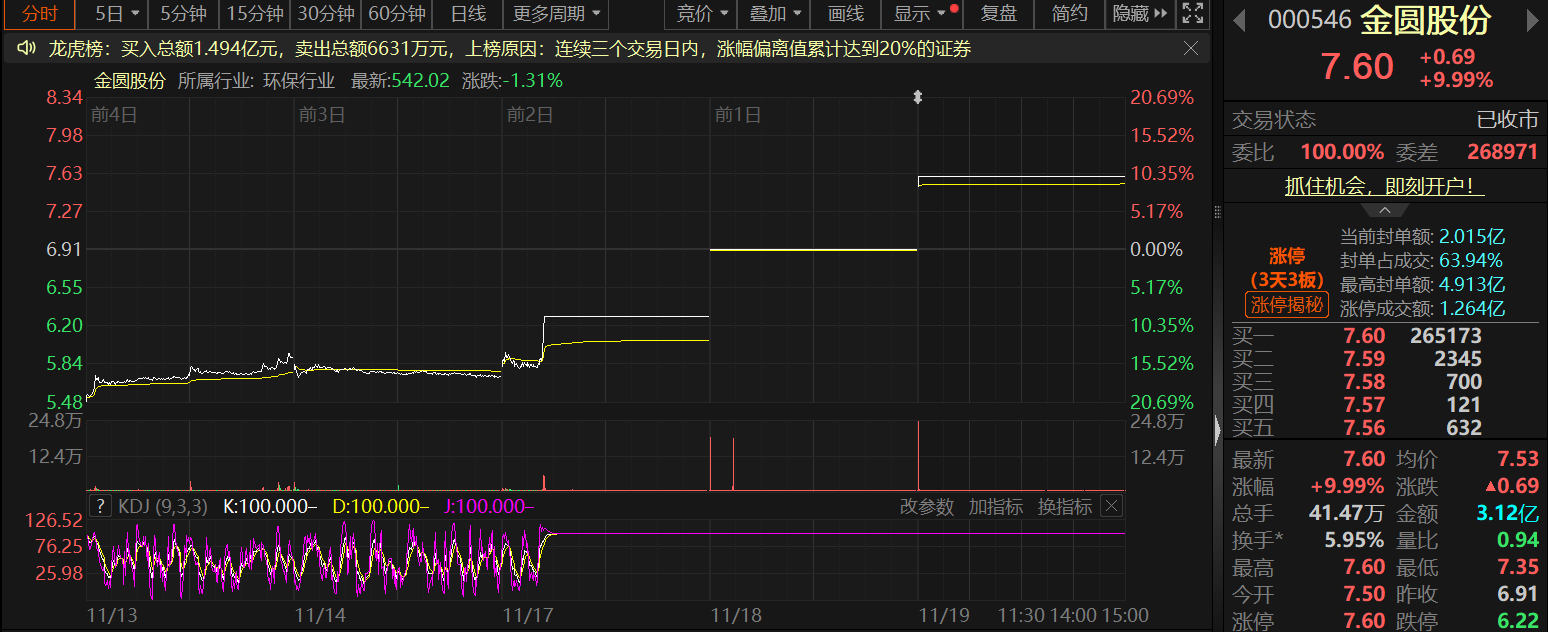
Task: Toggle 画线 drawing mode
Action: (846, 14)
